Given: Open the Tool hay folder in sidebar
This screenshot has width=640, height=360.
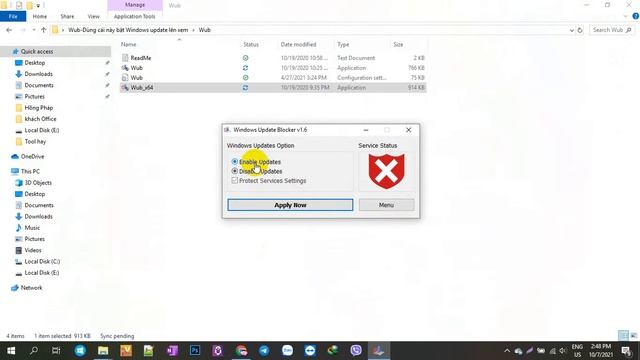Looking at the screenshot, I should pyautogui.click(x=35, y=141).
